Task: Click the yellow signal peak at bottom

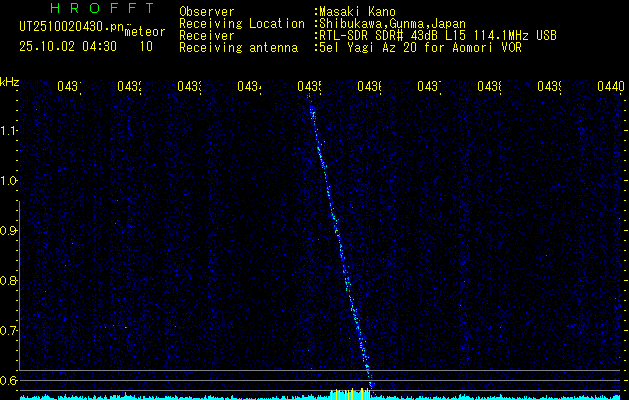Action: [350, 394]
